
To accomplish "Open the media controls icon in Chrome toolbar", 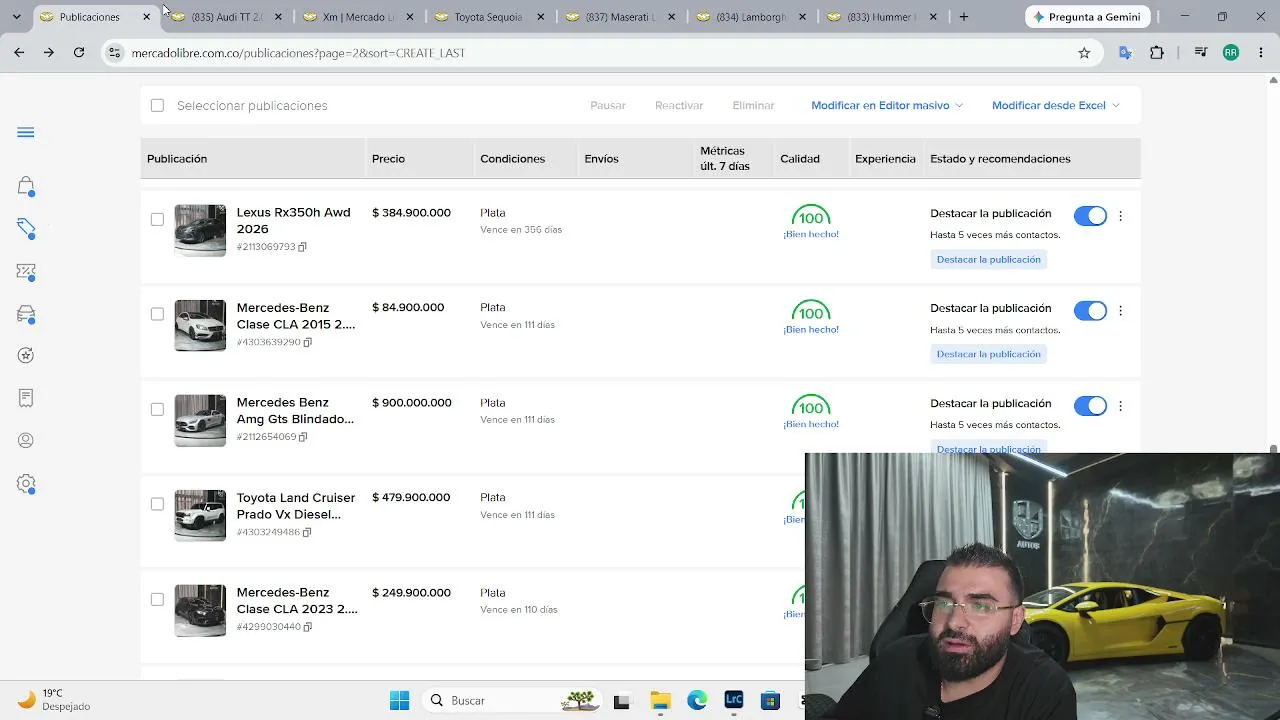I will pyautogui.click(x=1201, y=53).
